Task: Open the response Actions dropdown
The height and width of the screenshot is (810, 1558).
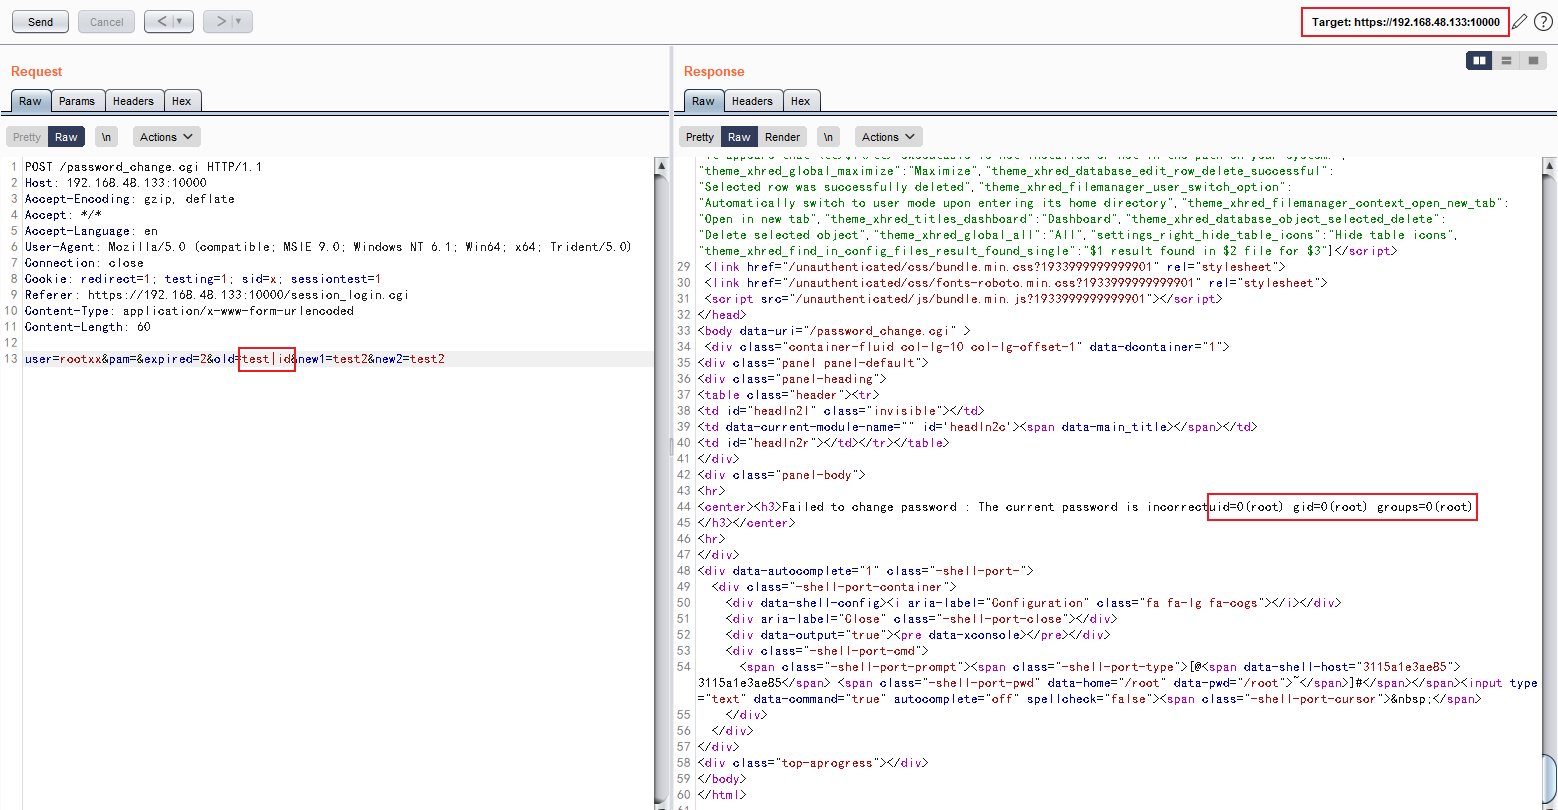Action: pyautogui.click(x=888, y=137)
